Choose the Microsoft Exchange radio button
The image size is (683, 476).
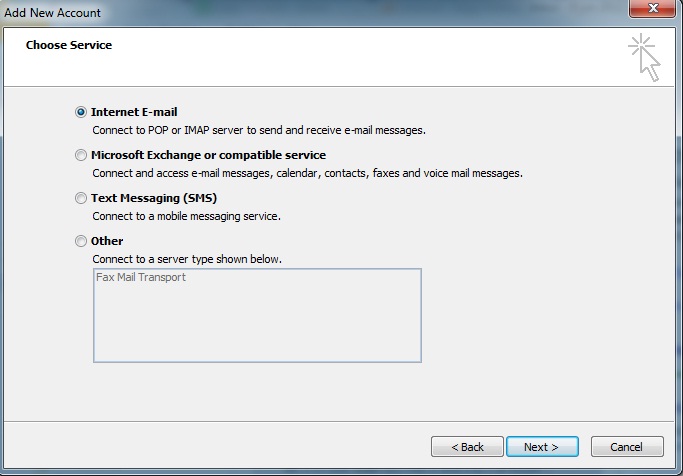tap(81, 156)
